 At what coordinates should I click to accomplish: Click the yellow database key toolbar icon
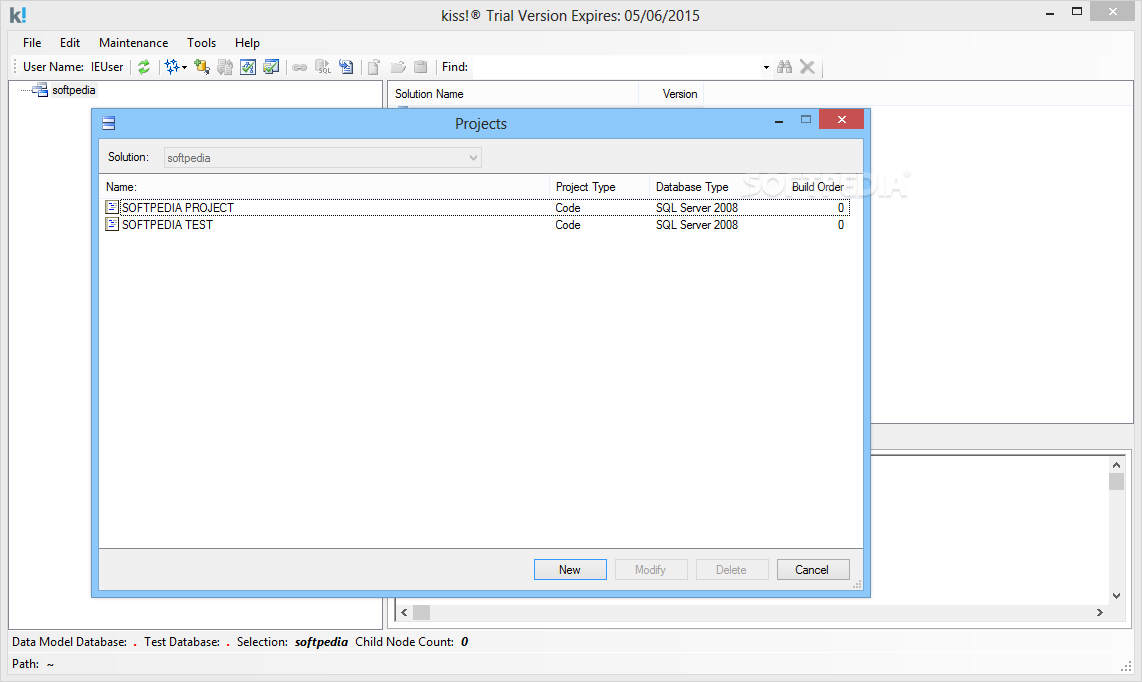202,67
